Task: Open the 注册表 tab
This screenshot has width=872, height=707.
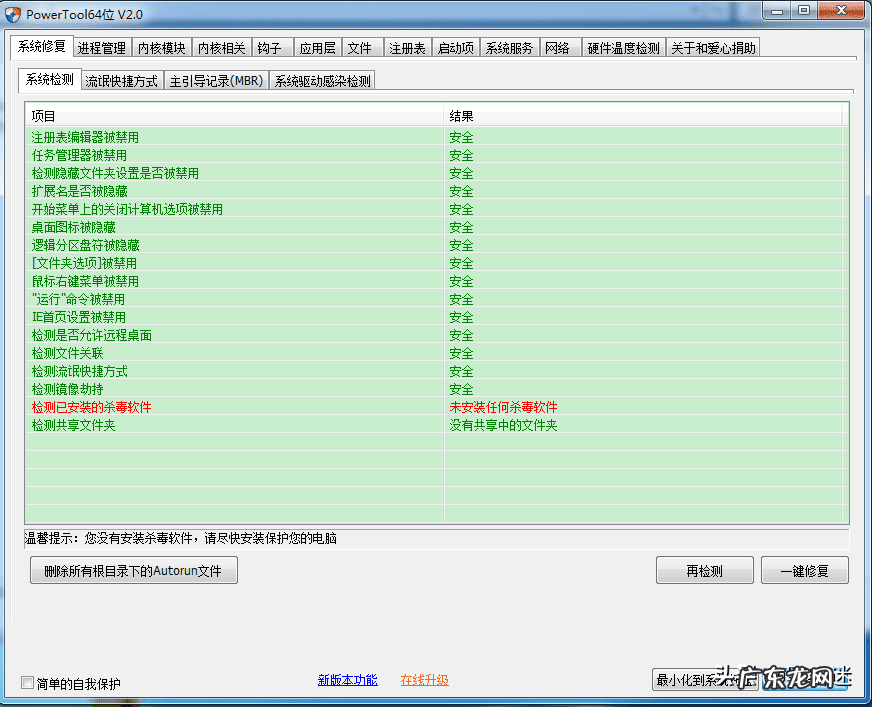Action: click(x=406, y=47)
